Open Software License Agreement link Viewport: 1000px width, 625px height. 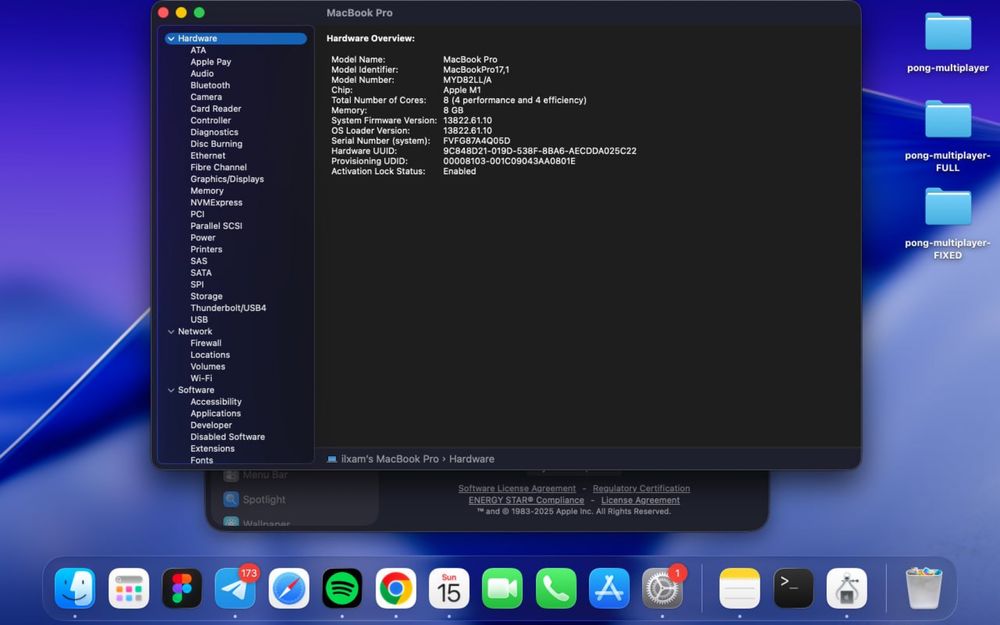(517, 489)
